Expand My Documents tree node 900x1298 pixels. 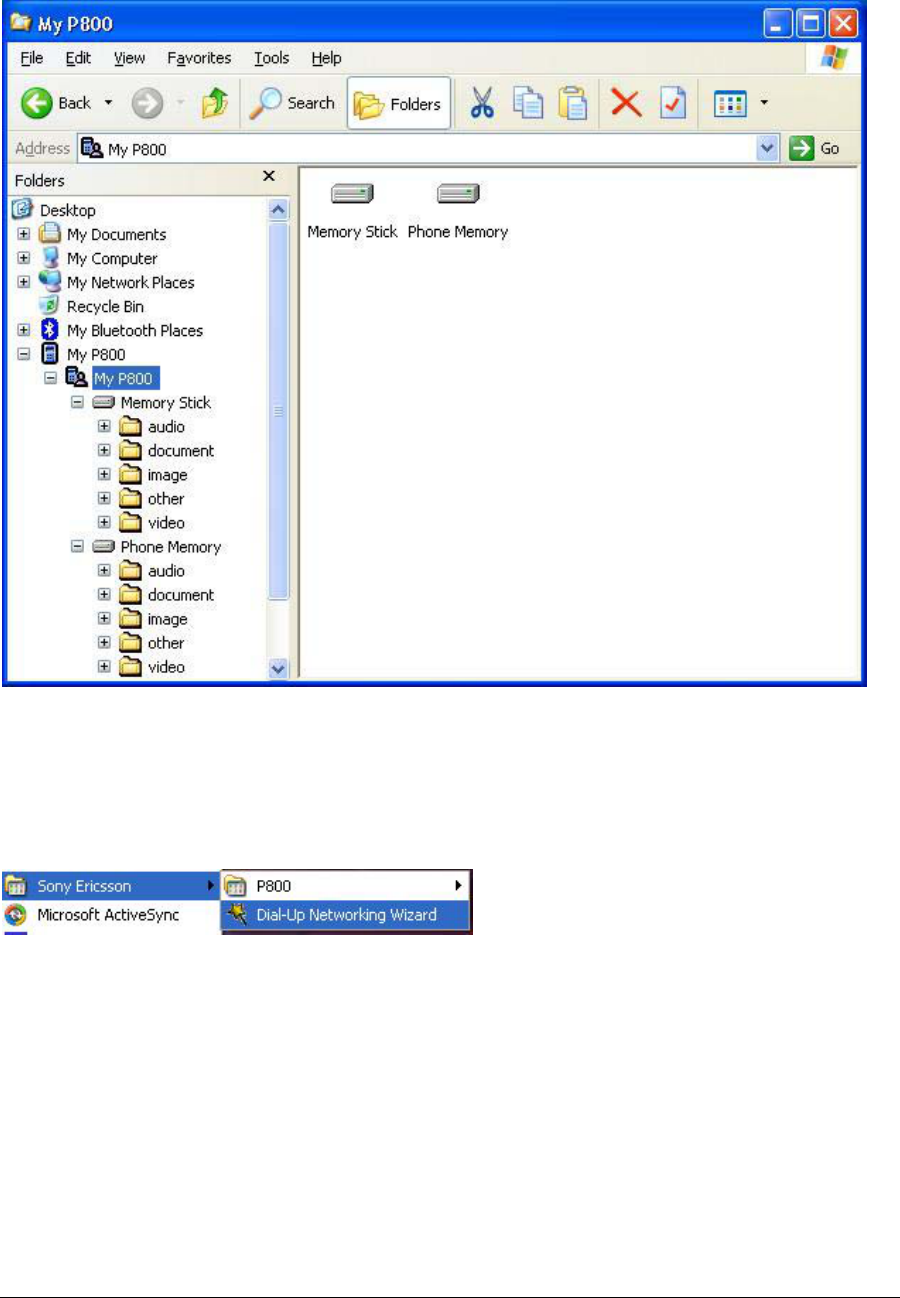tap(24, 234)
